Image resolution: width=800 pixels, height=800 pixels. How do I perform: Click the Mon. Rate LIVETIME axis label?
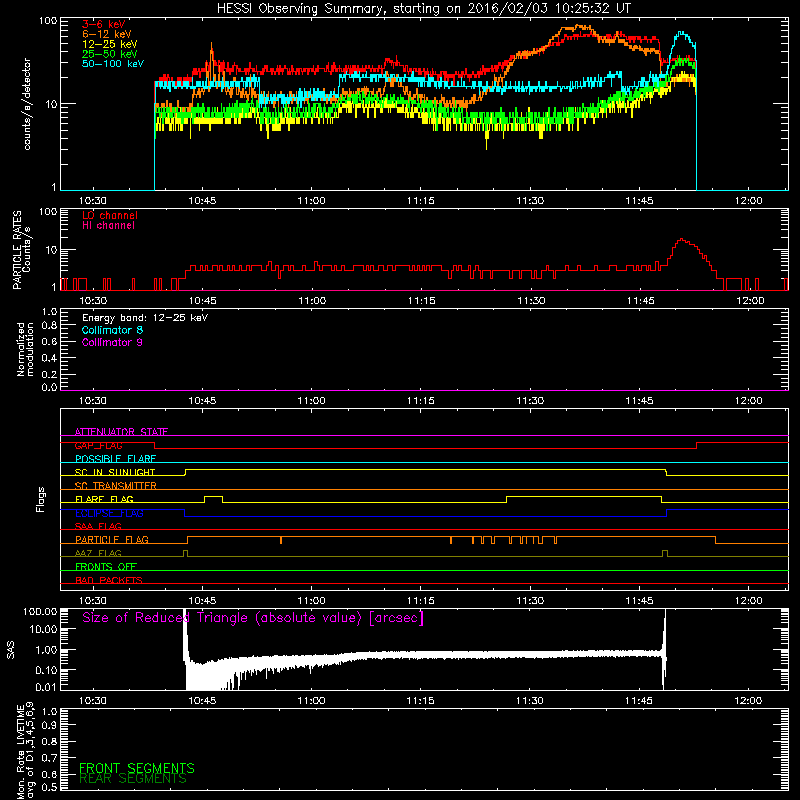click(x=25, y=751)
